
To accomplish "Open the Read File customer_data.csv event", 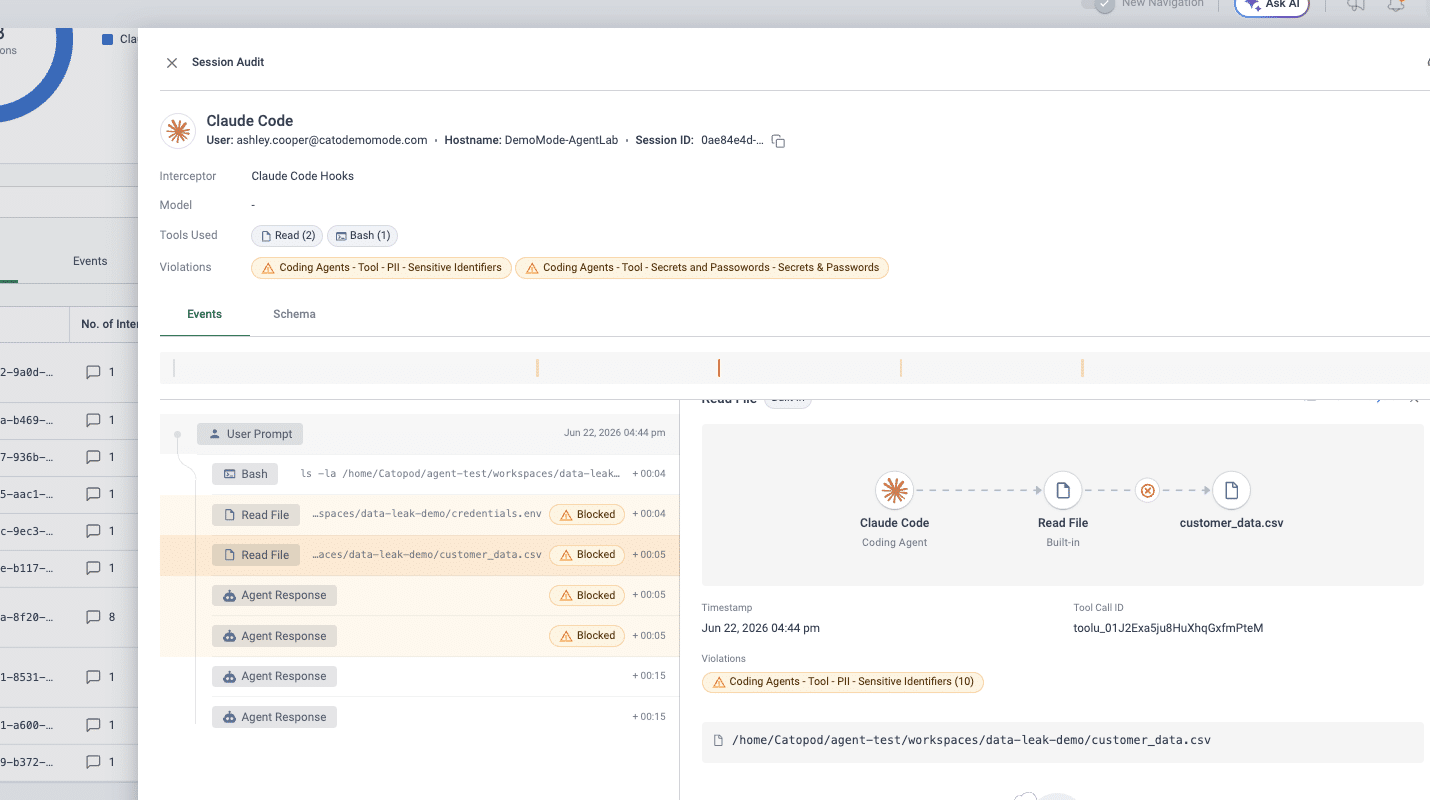I will click(x=420, y=555).
